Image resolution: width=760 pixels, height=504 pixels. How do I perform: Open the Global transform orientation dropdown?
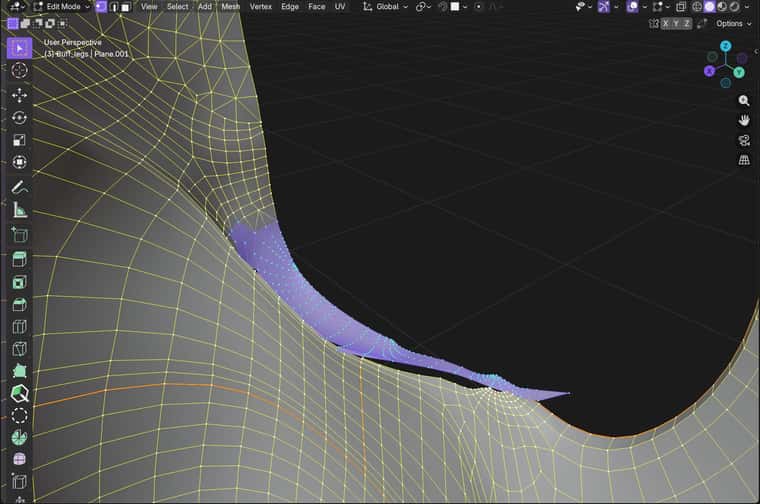point(385,6)
